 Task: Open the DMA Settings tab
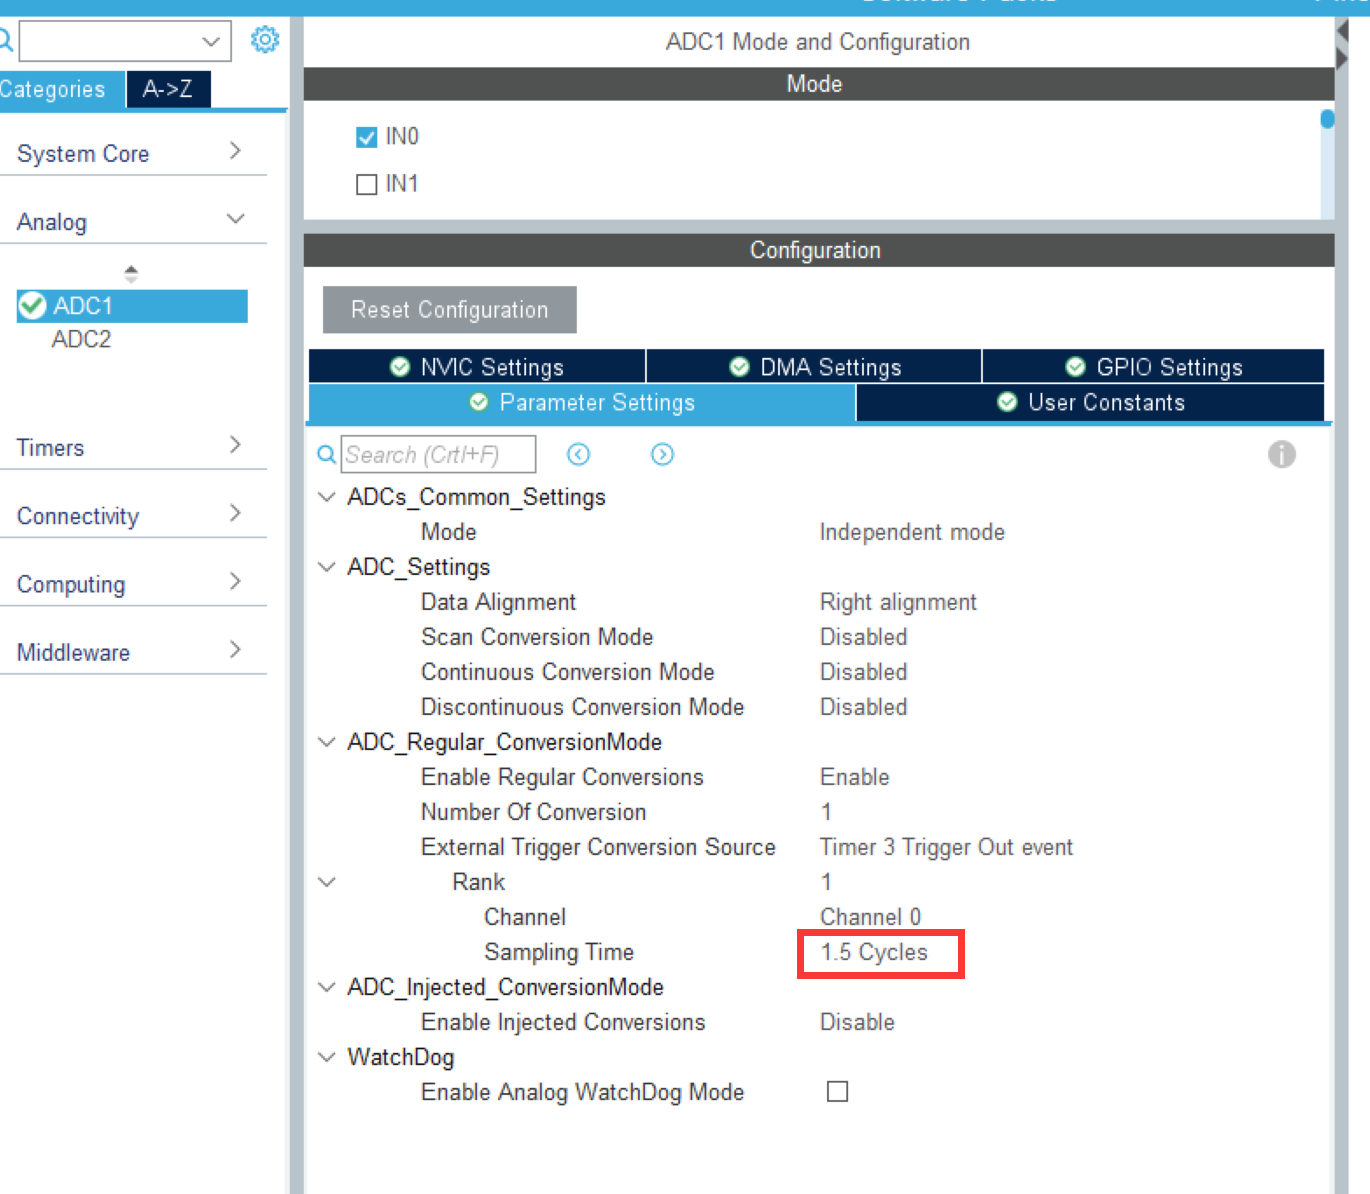pyautogui.click(x=814, y=367)
